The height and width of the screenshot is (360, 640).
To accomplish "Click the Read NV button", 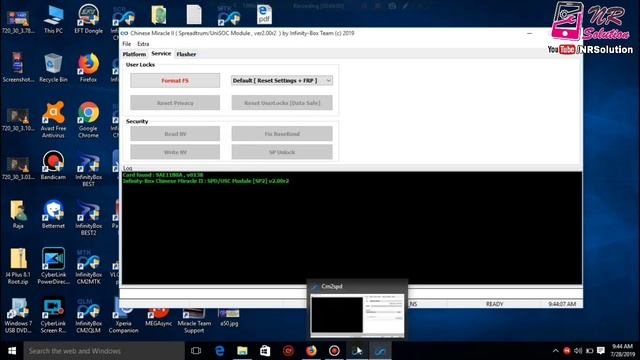I will (175, 133).
